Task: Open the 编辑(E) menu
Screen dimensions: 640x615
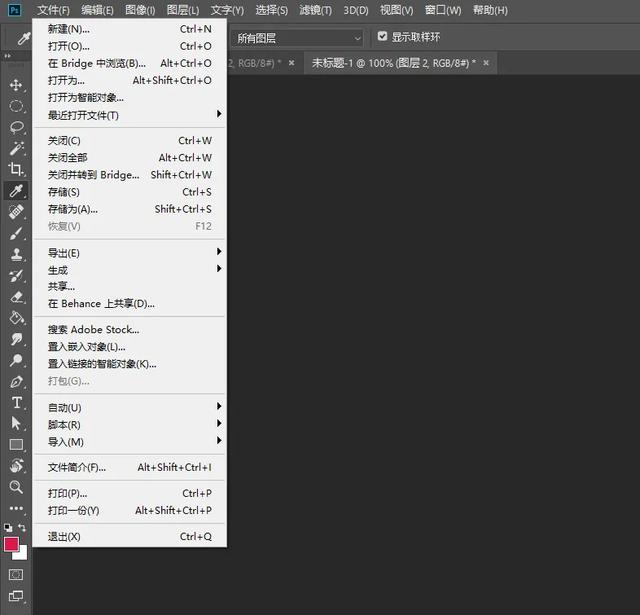Action: tap(97, 10)
